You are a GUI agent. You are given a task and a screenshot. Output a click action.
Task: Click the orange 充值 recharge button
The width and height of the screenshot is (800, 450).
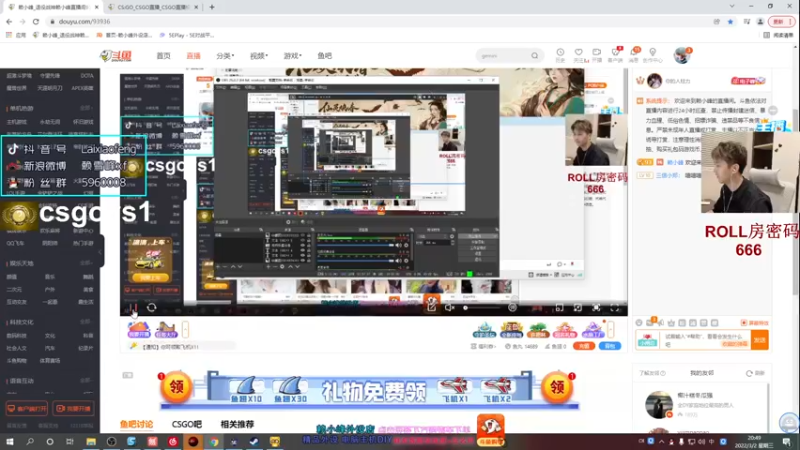[584, 346]
